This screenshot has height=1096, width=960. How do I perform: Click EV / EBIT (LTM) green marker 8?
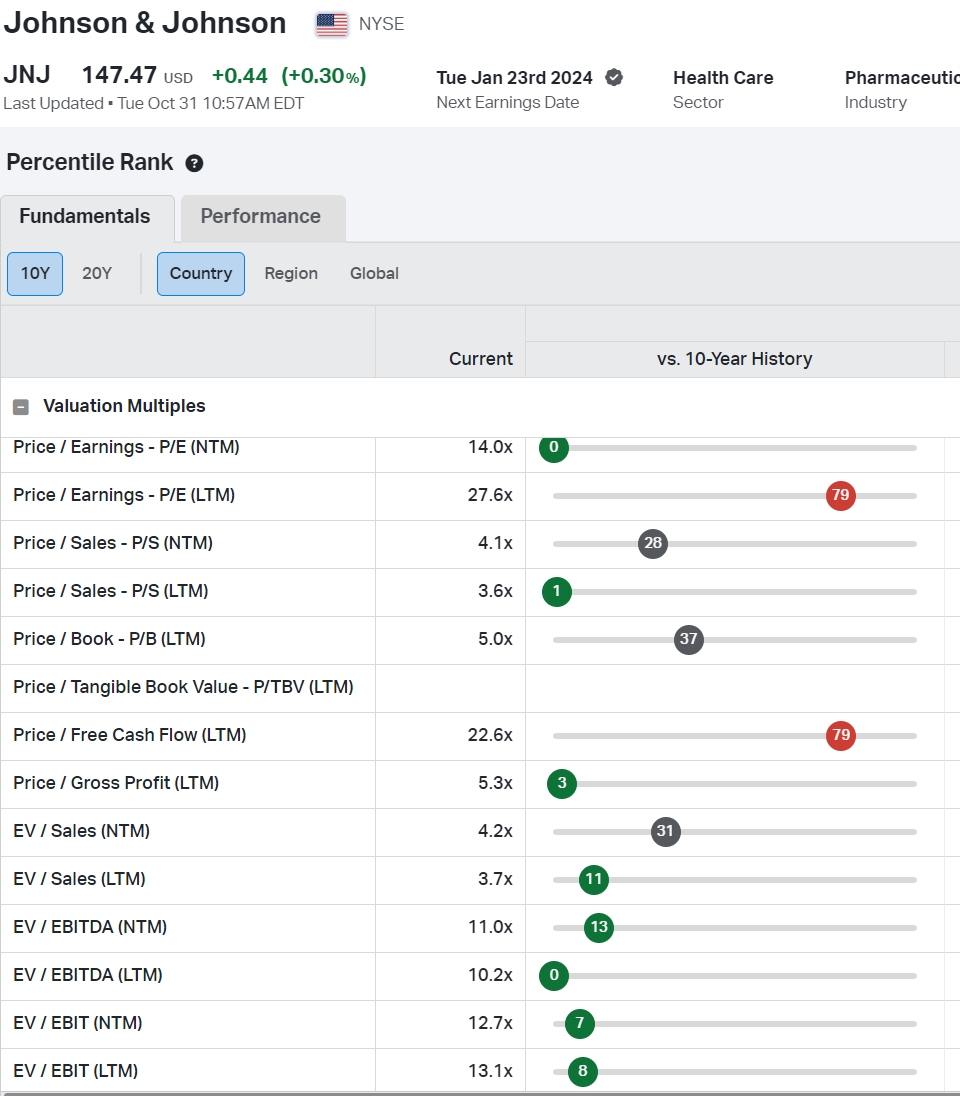point(582,1072)
